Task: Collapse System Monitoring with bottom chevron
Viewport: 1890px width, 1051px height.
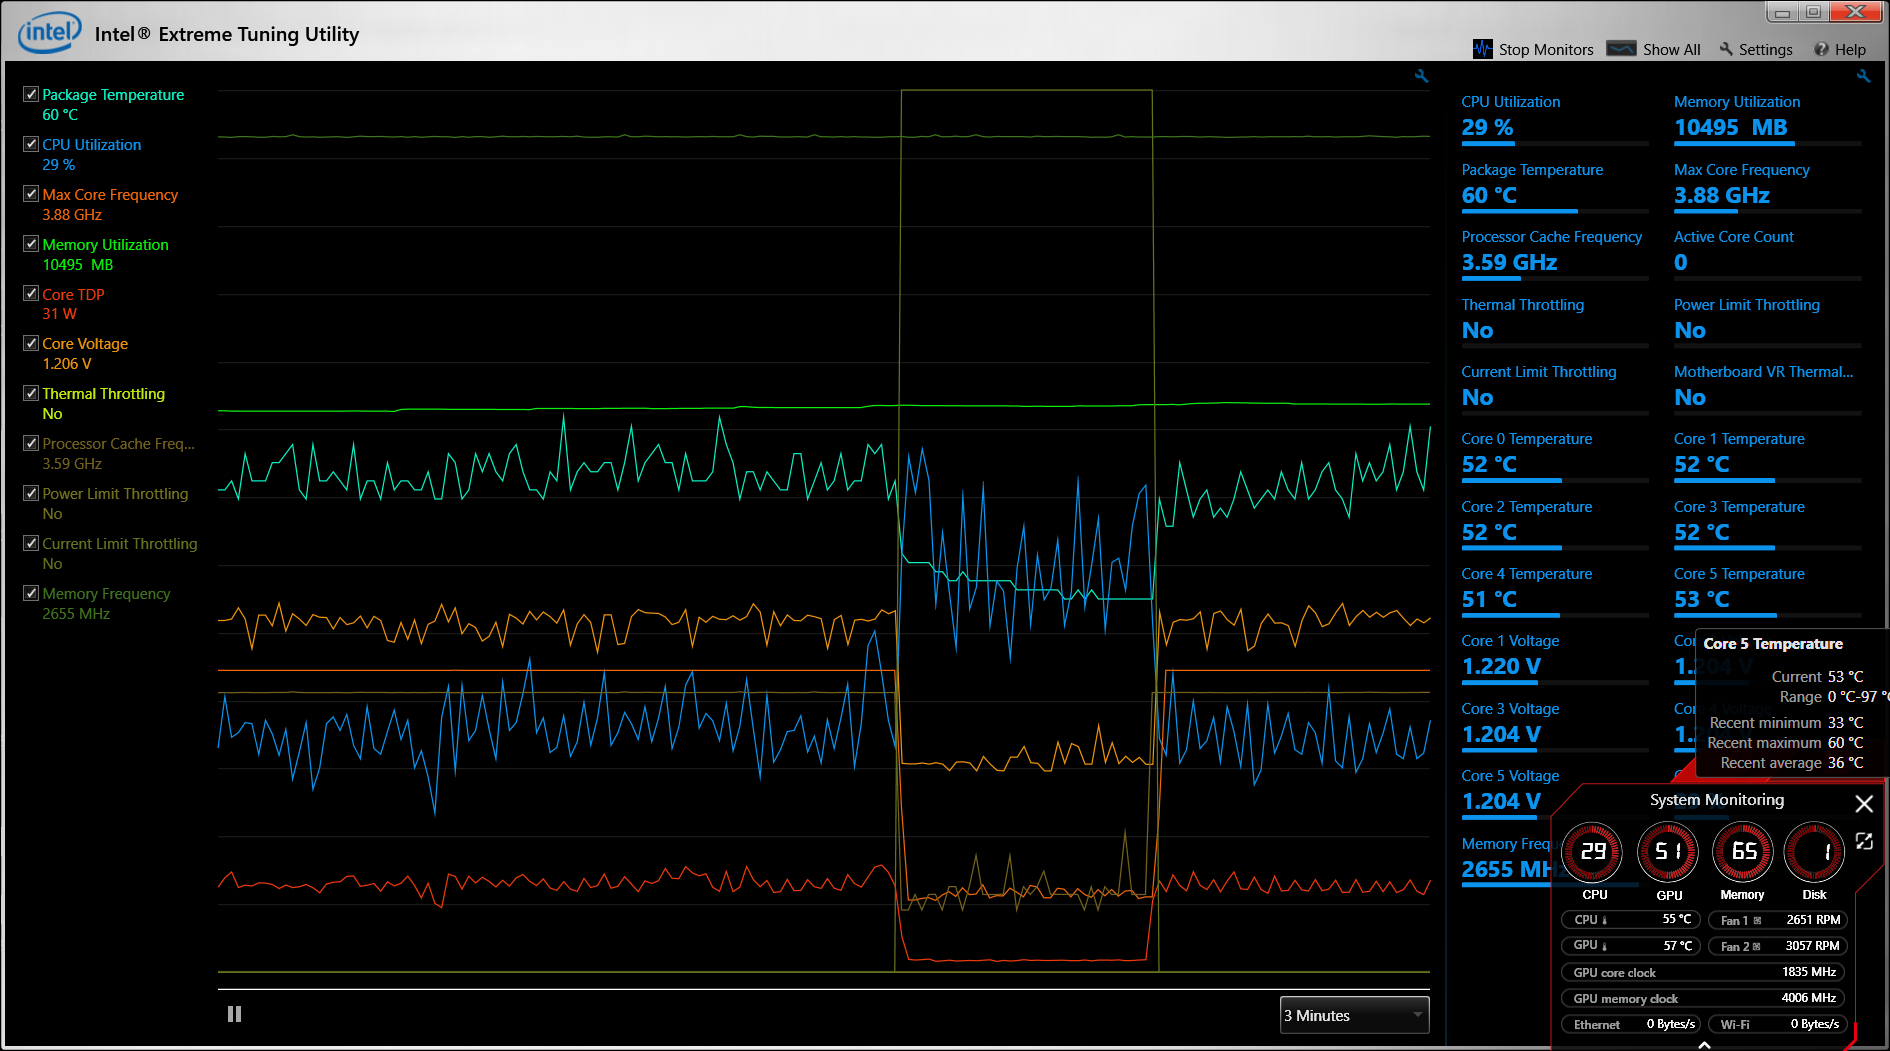Action: [x=1704, y=1044]
